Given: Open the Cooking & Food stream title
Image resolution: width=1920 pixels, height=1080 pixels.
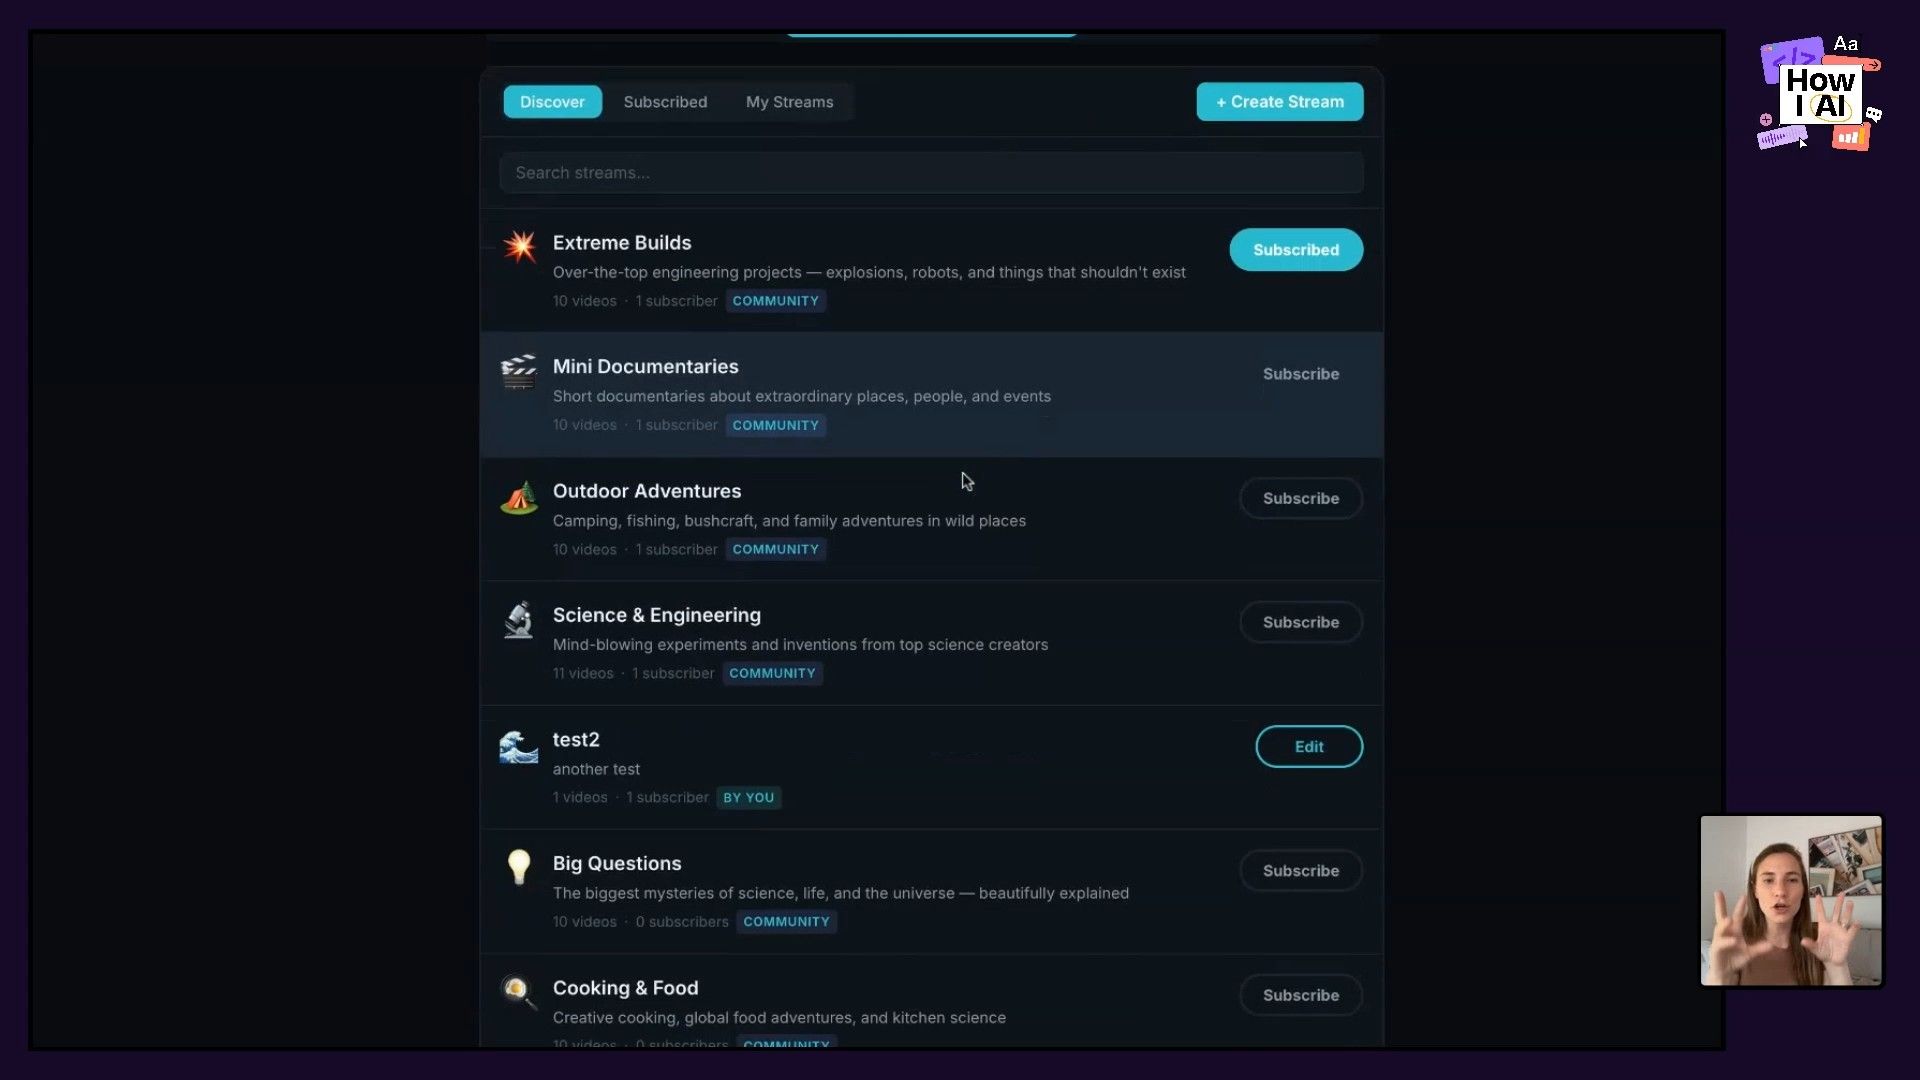Looking at the screenshot, I should coord(626,988).
